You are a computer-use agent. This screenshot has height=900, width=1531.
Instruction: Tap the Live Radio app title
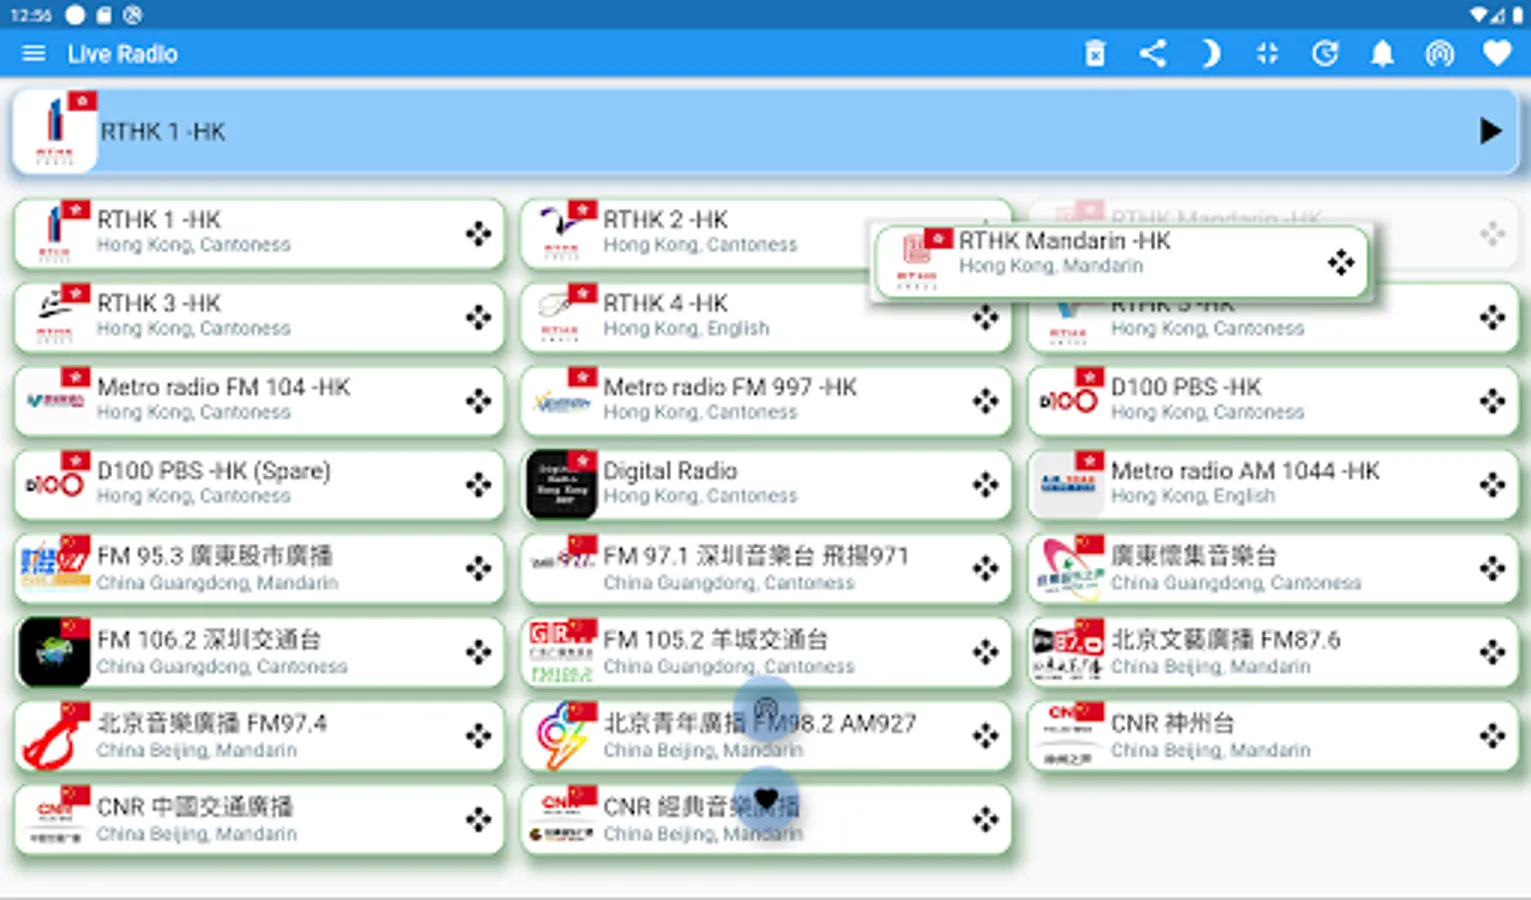123,54
